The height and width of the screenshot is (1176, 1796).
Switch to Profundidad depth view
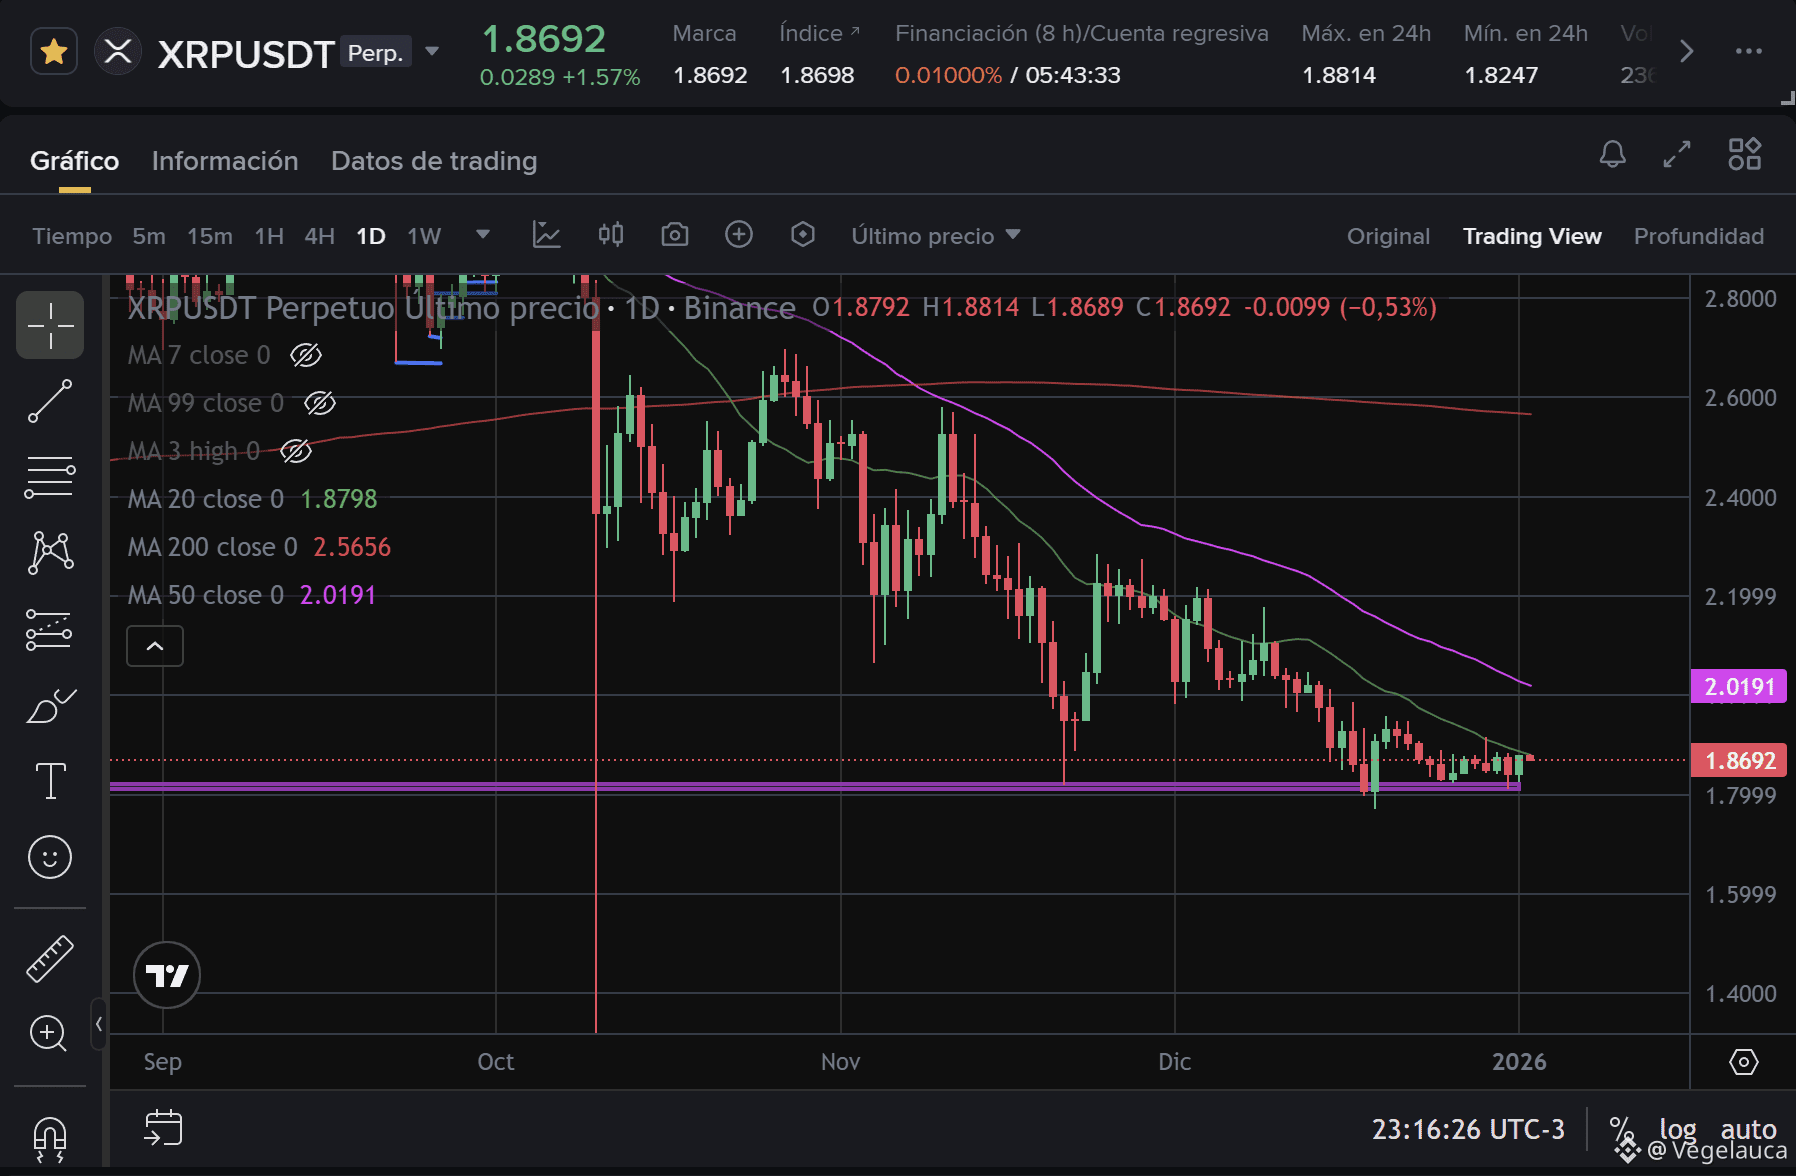click(x=1699, y=236)
